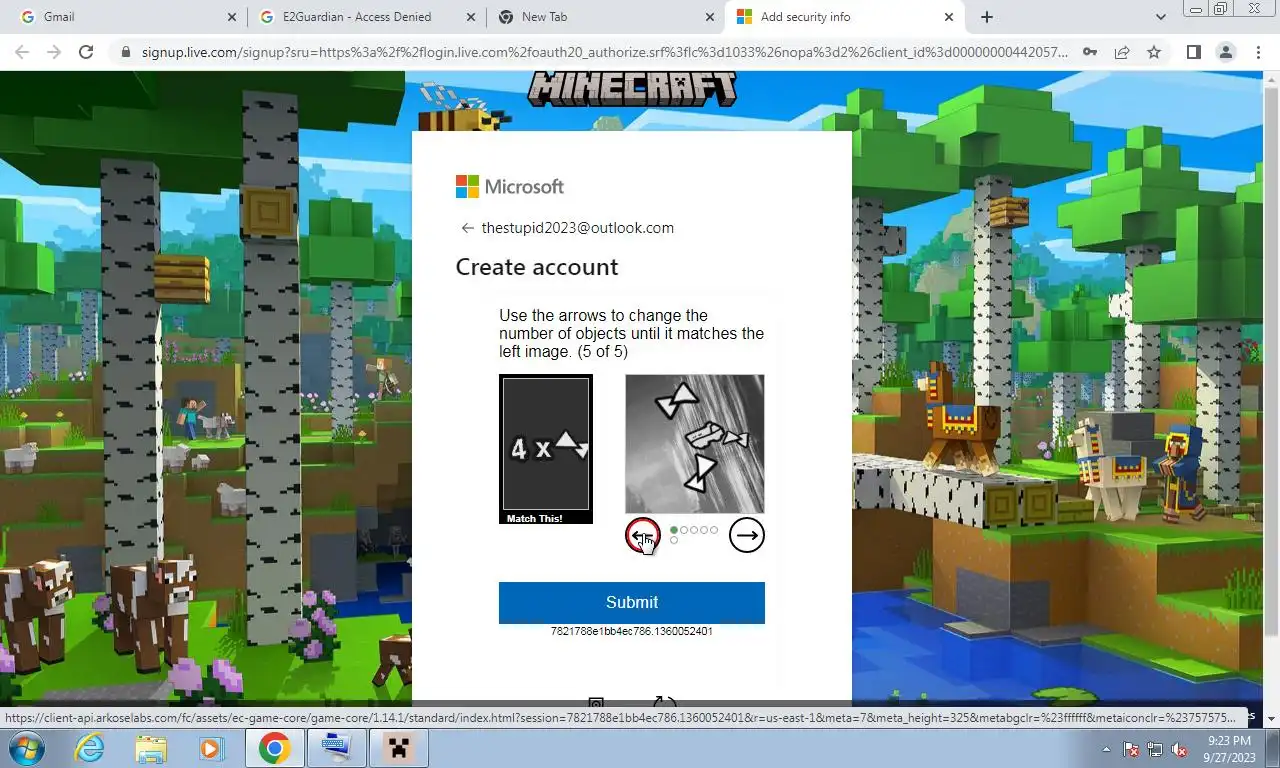The width and height of the screenshot is (1280, 768).
Task: Open Windows Explorer from the taskbar
Action: pyautogui.click(x=151, y=748)
